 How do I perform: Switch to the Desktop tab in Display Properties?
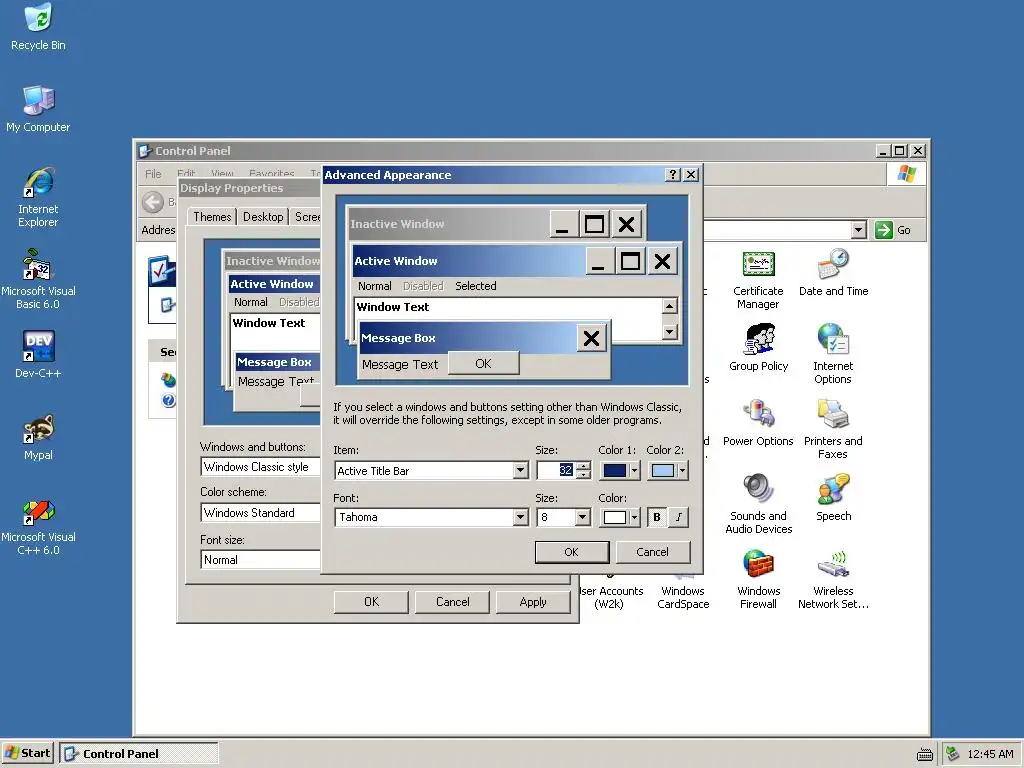(263, 217)
